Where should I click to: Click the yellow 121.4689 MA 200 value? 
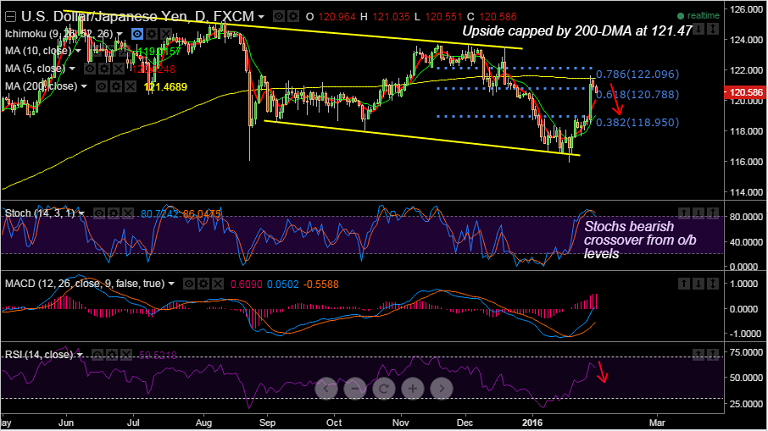coord(165,87)
